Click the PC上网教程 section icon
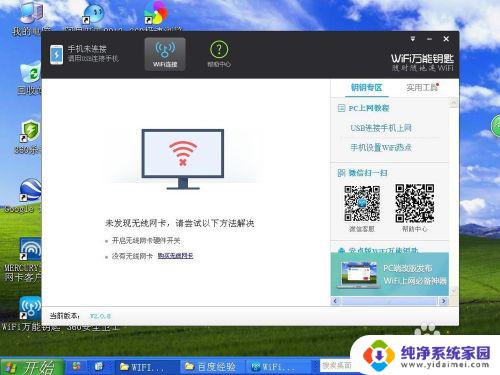 point(341,108)
